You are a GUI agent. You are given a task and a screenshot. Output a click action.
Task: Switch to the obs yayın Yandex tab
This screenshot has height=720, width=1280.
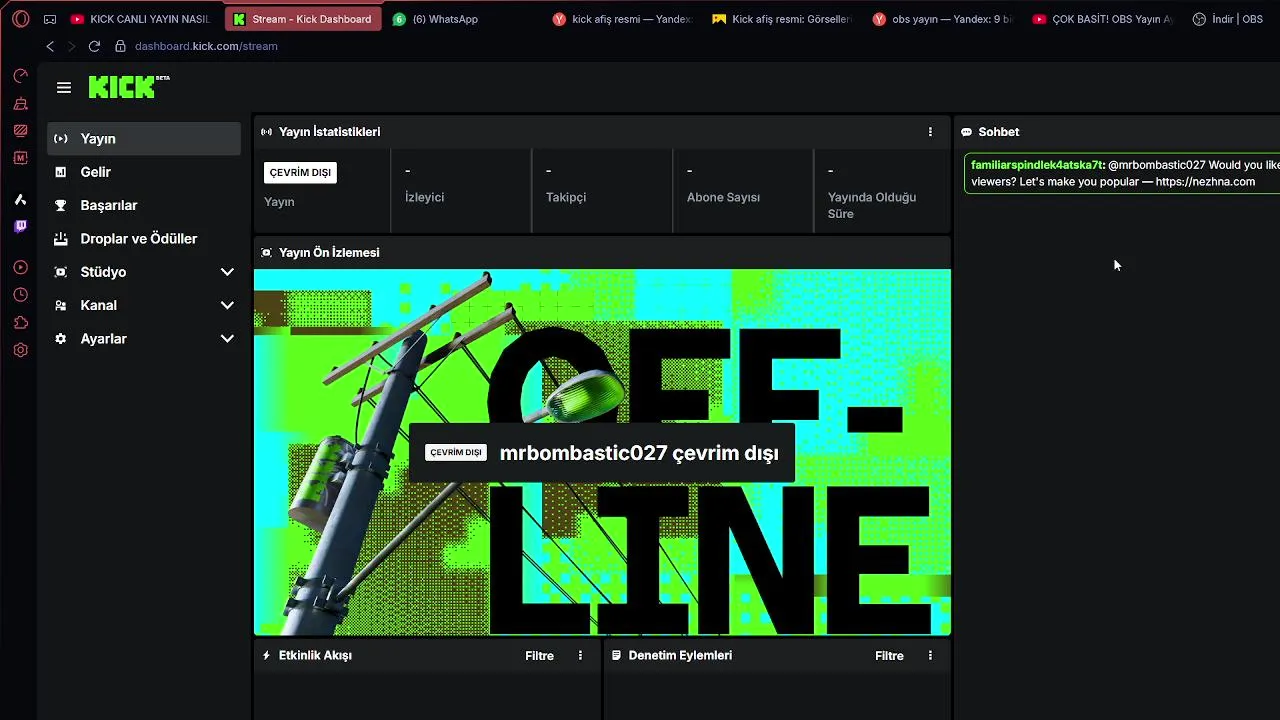pos(942,19)
